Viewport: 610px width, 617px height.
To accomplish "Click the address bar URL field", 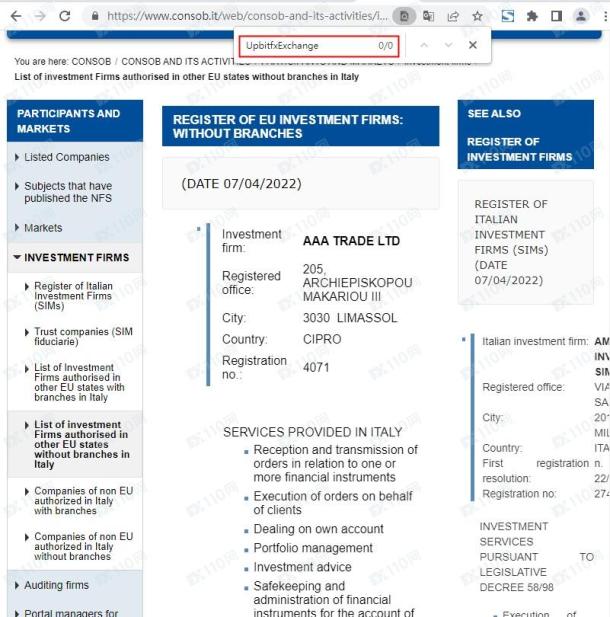I will click(x=247, y=16).
